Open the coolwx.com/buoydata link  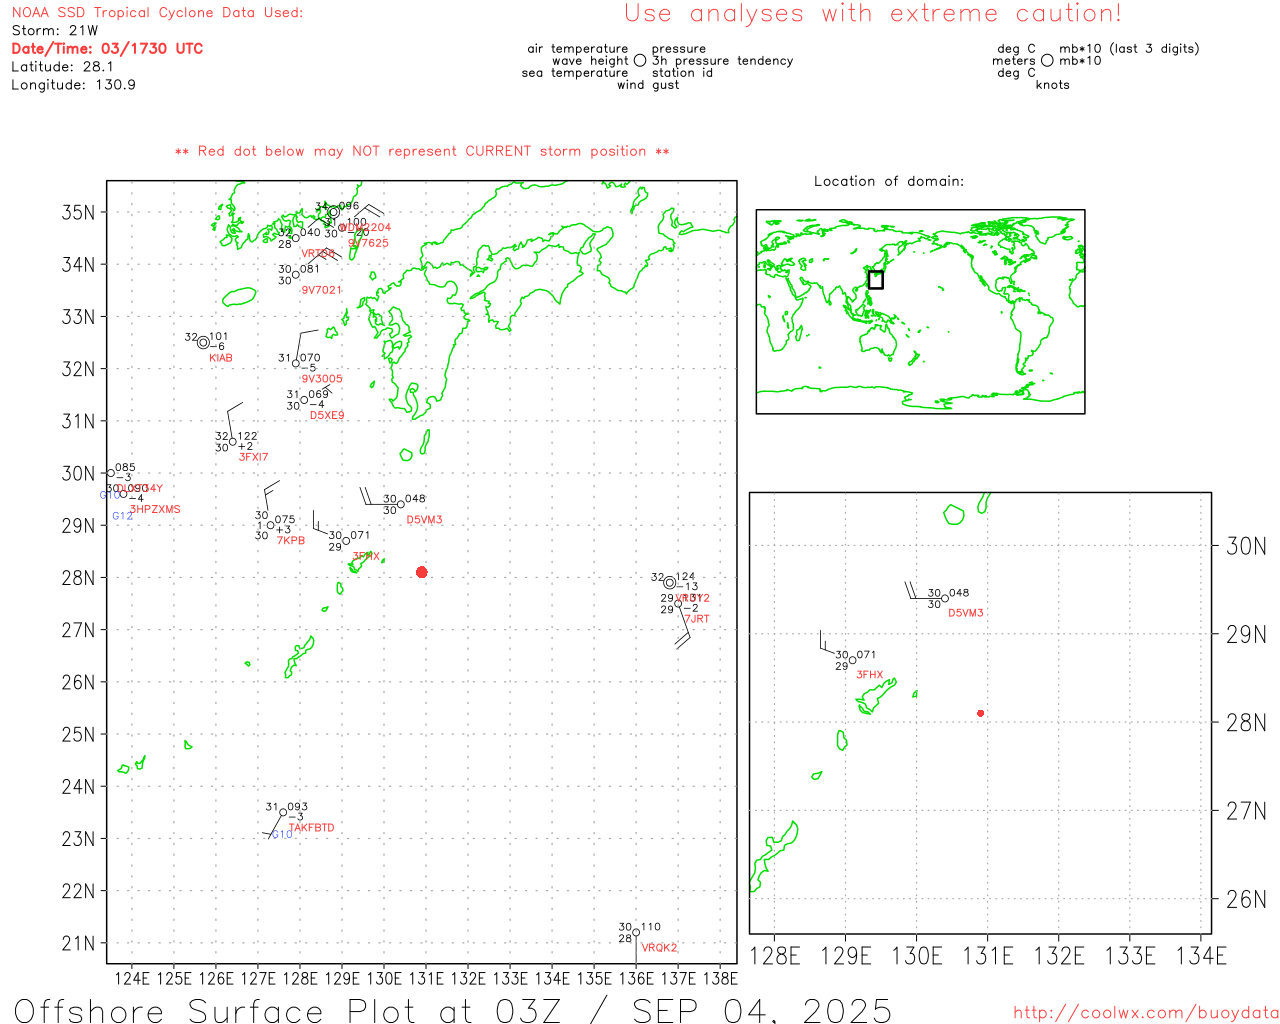click(1146, 1013)
